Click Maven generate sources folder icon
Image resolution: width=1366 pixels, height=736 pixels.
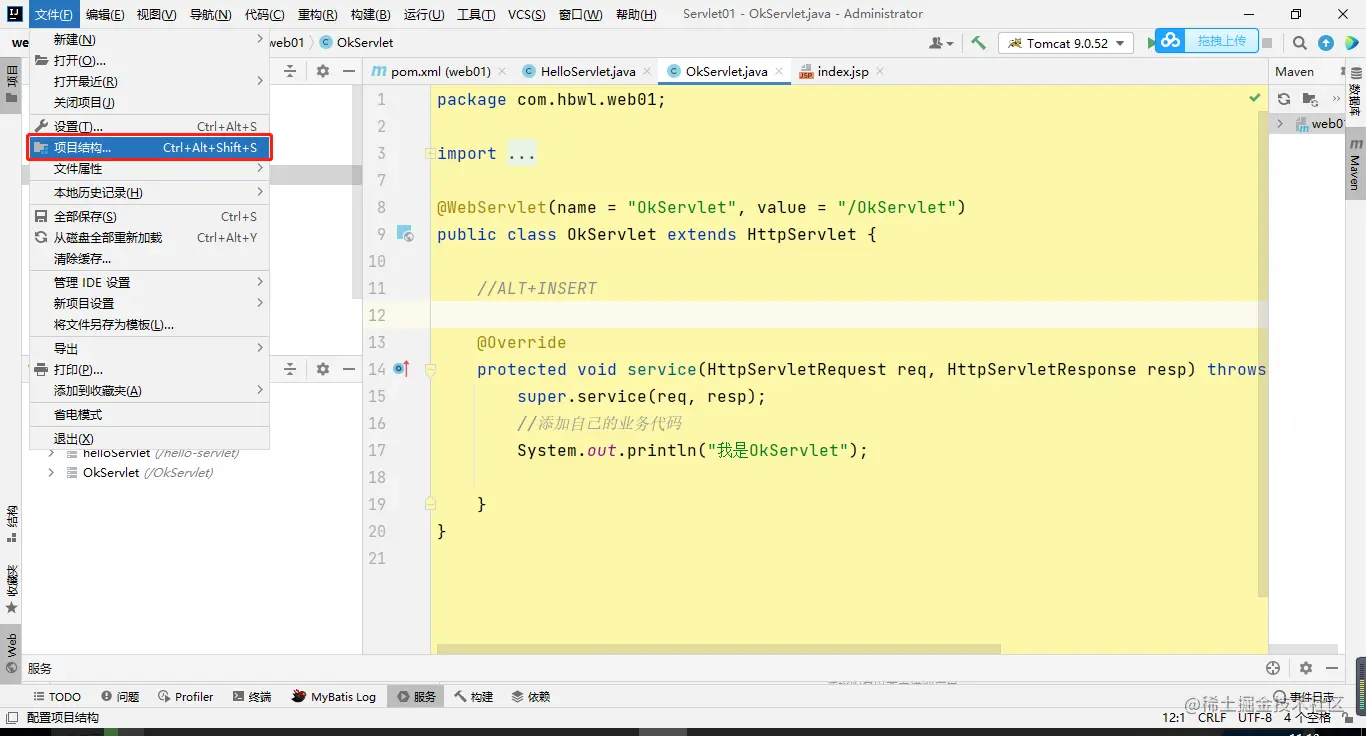point(1312,99)
